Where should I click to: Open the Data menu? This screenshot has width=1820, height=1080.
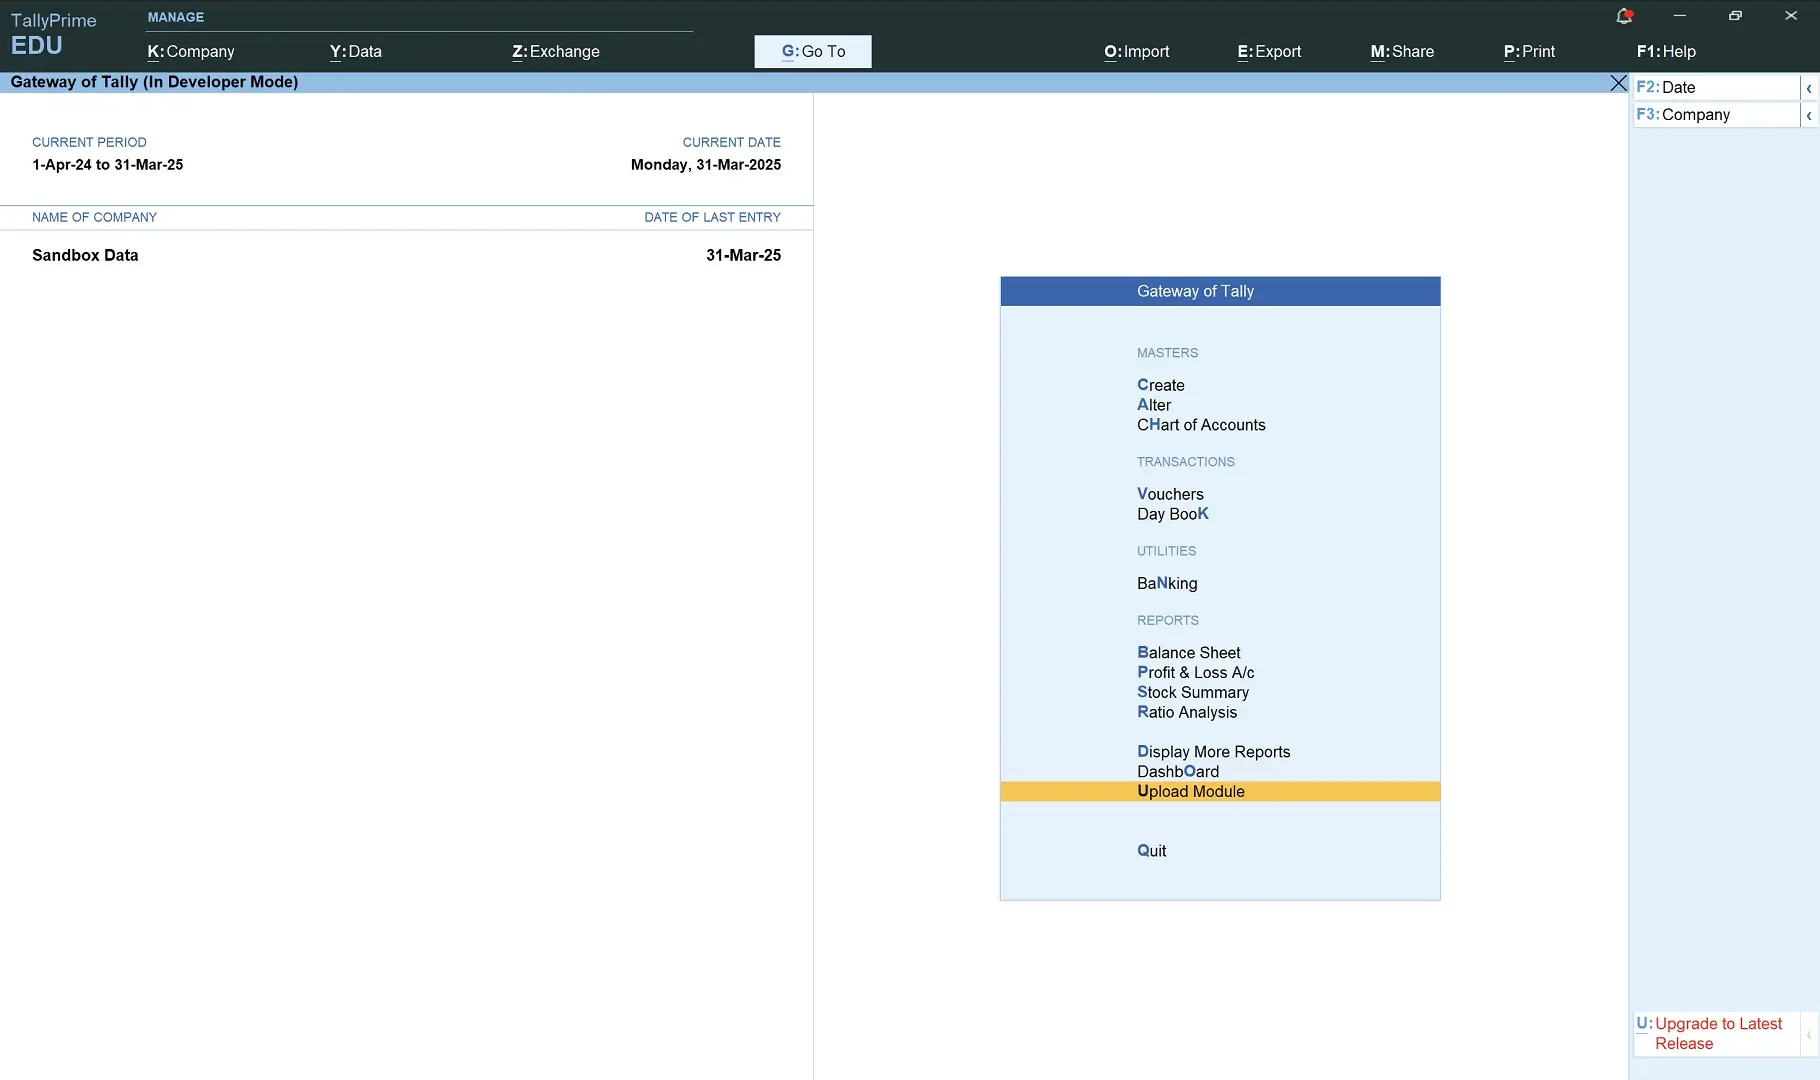[356, 52]
